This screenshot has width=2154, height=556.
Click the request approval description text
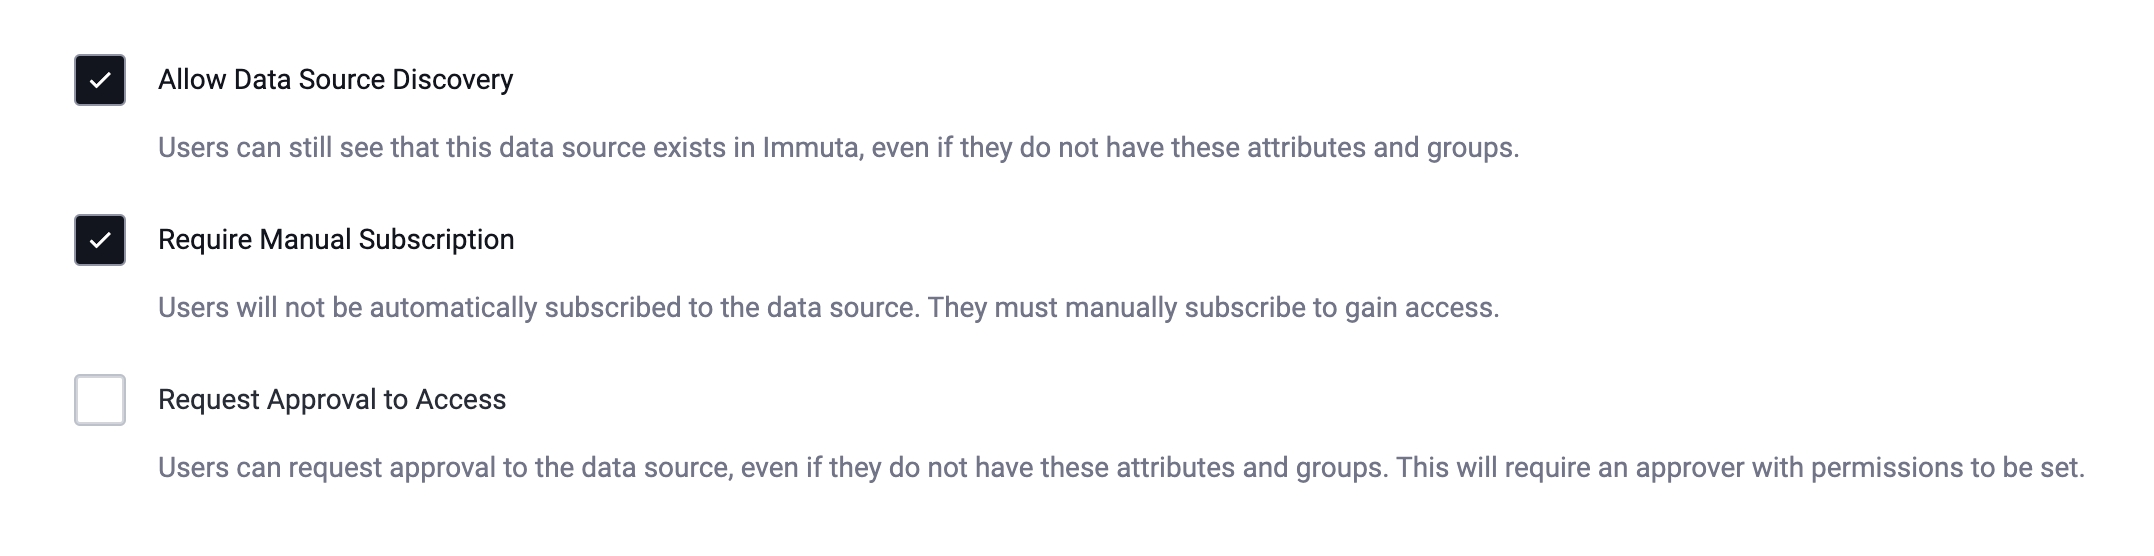(1120, 468)
